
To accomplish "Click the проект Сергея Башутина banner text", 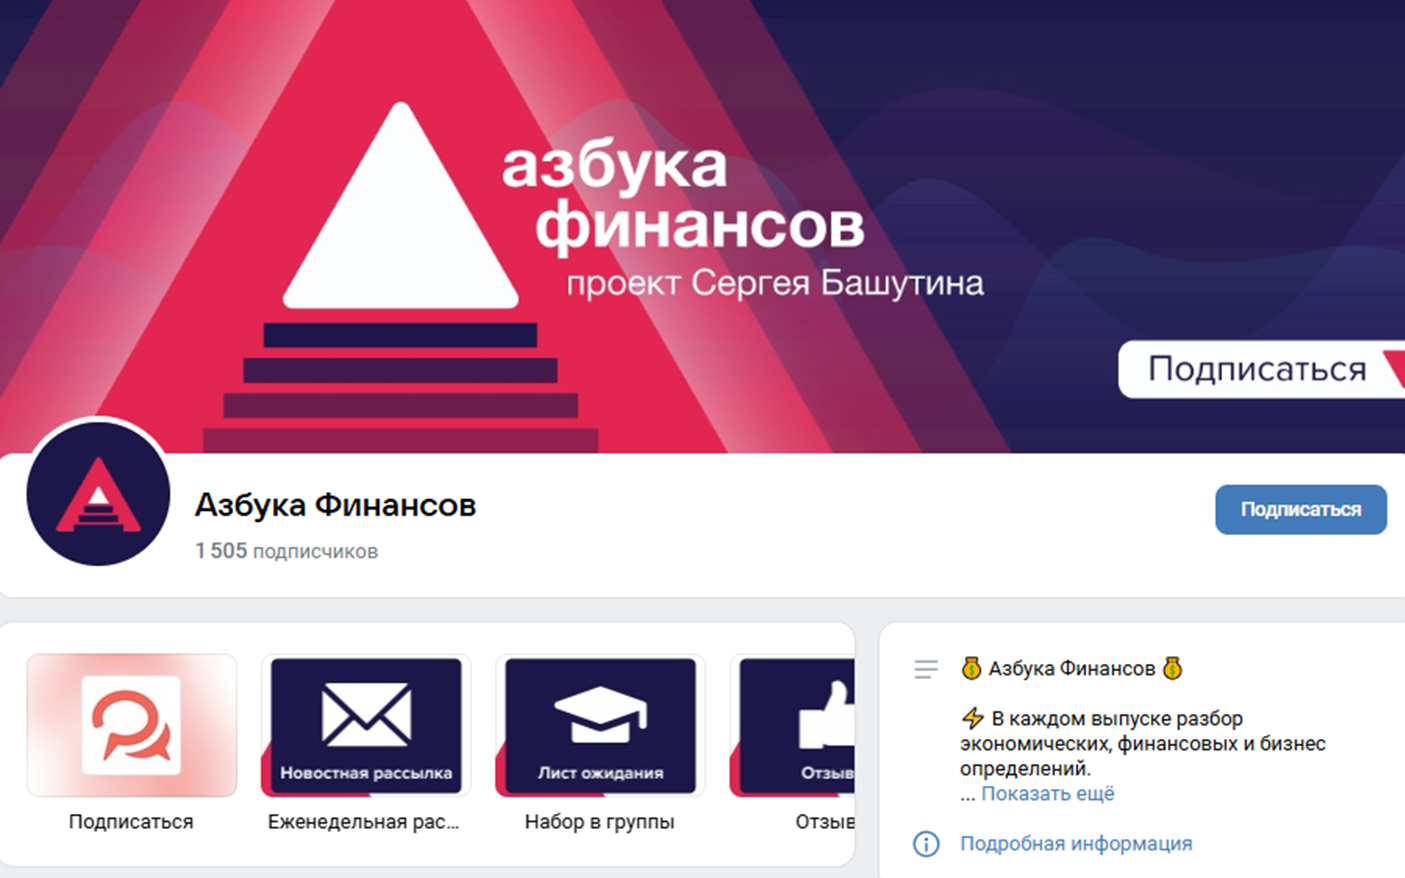I will (x=775, y=283).
